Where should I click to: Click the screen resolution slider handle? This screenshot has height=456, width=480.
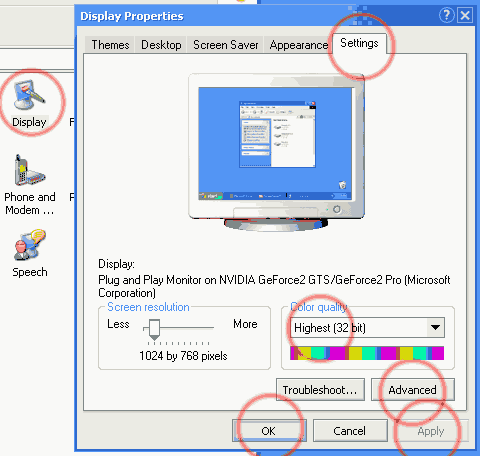point(154,330)
